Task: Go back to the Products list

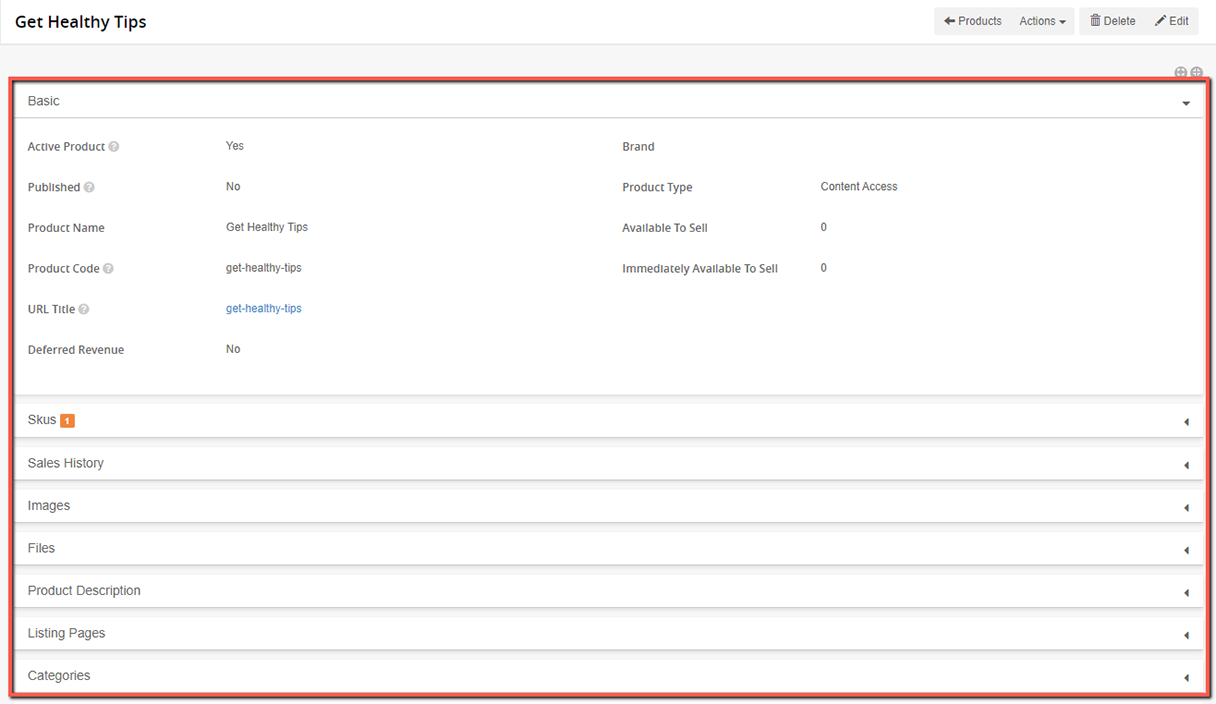Action: (x=972, y=21)
